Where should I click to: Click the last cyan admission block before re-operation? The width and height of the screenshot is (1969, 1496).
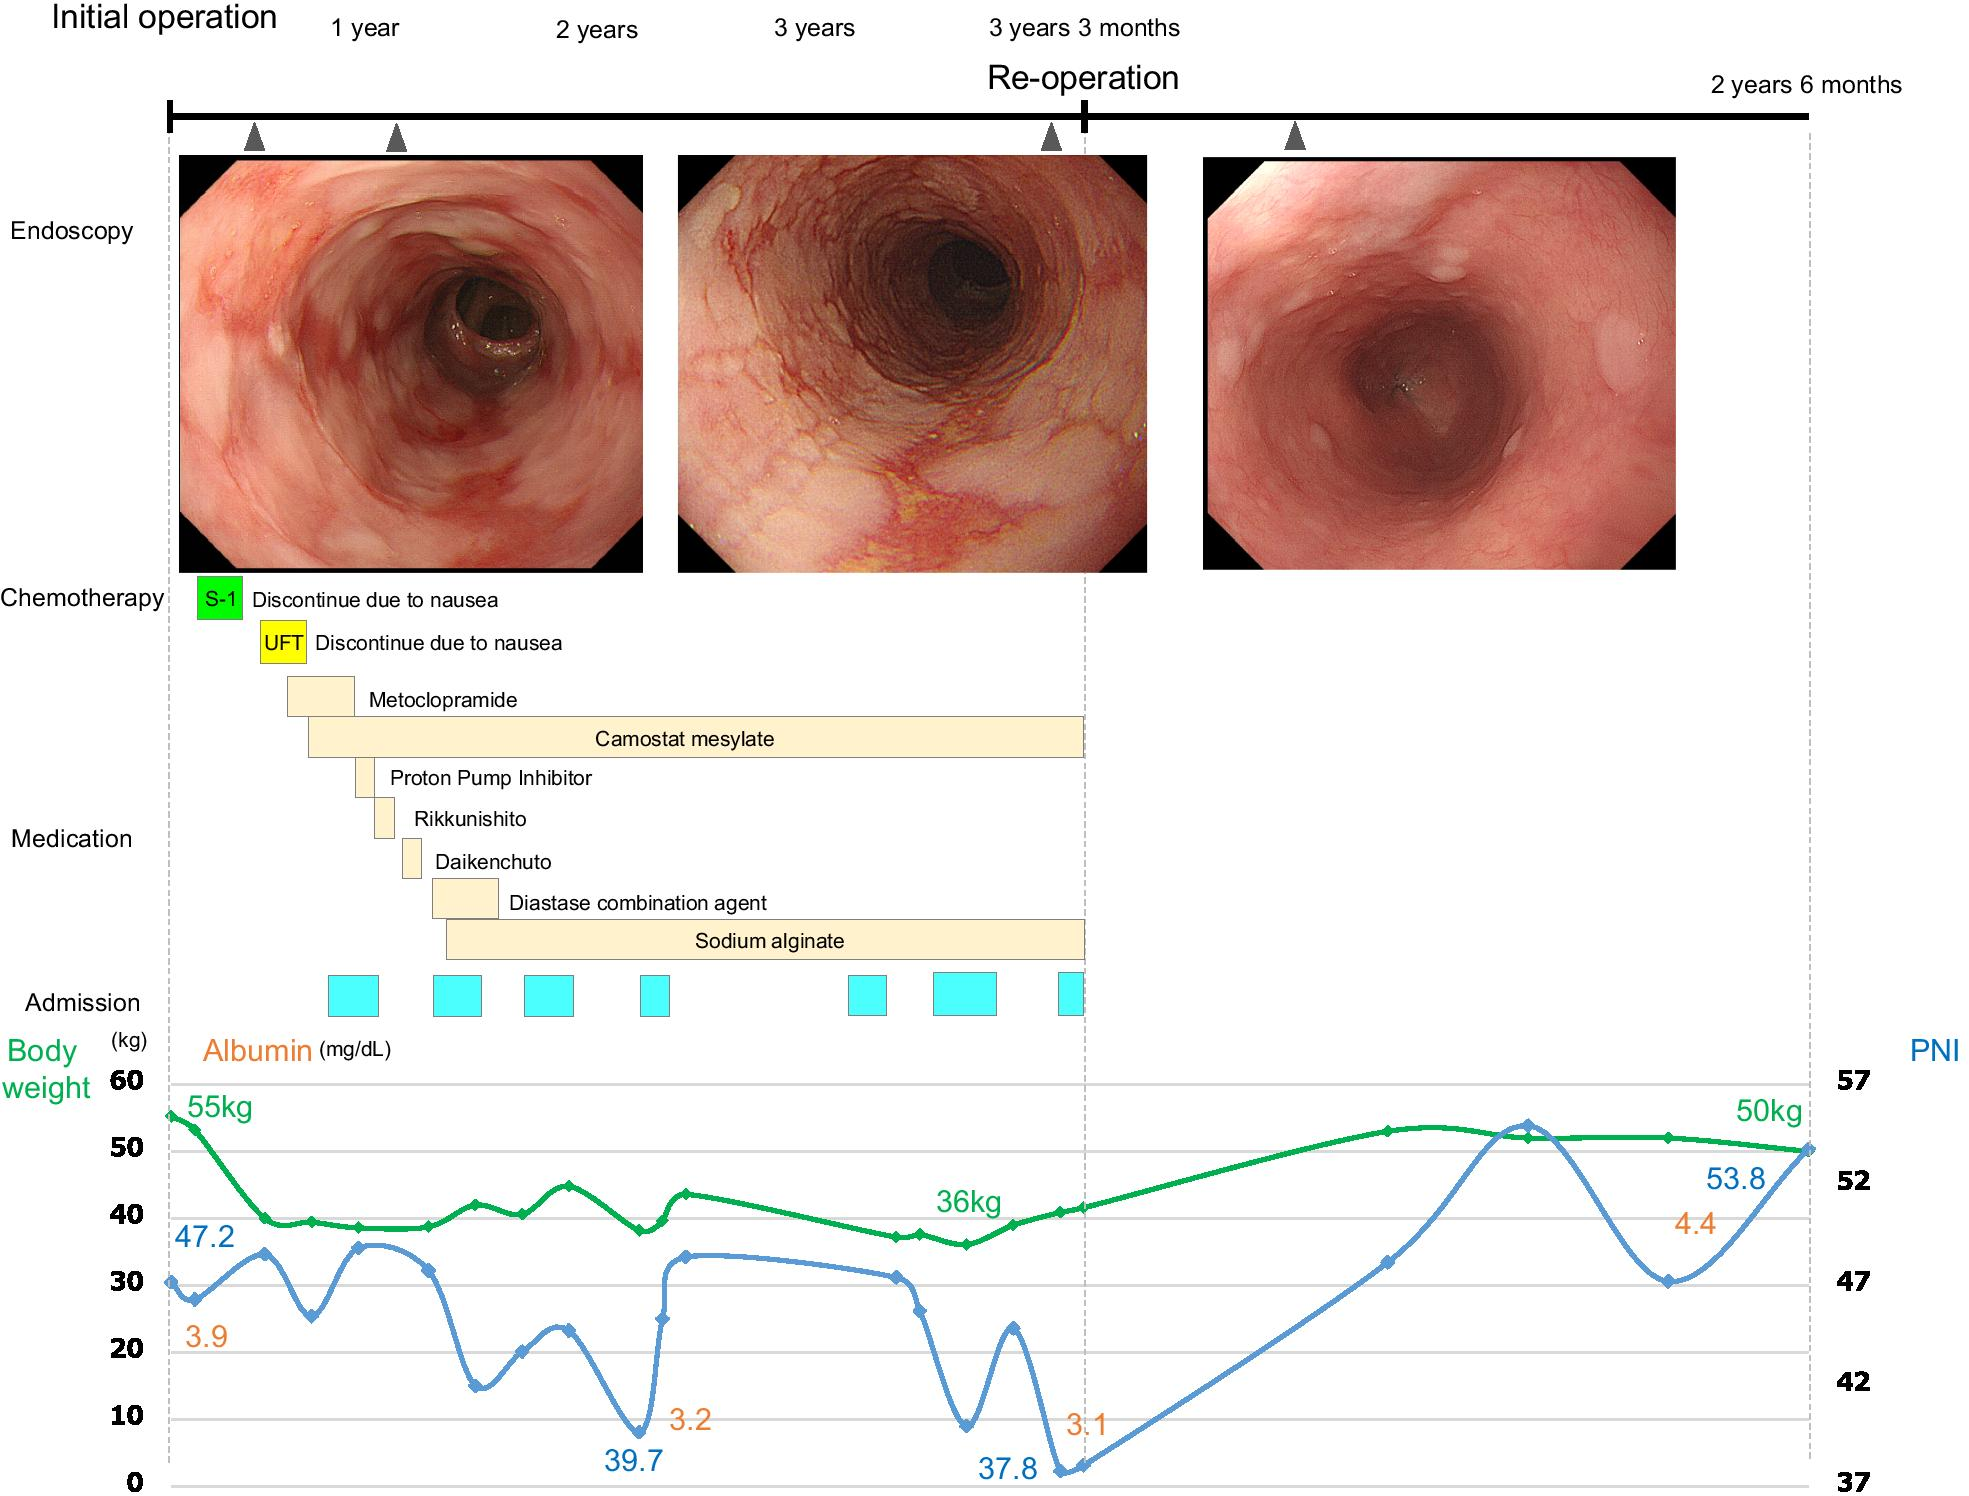tap(1071, 994)
